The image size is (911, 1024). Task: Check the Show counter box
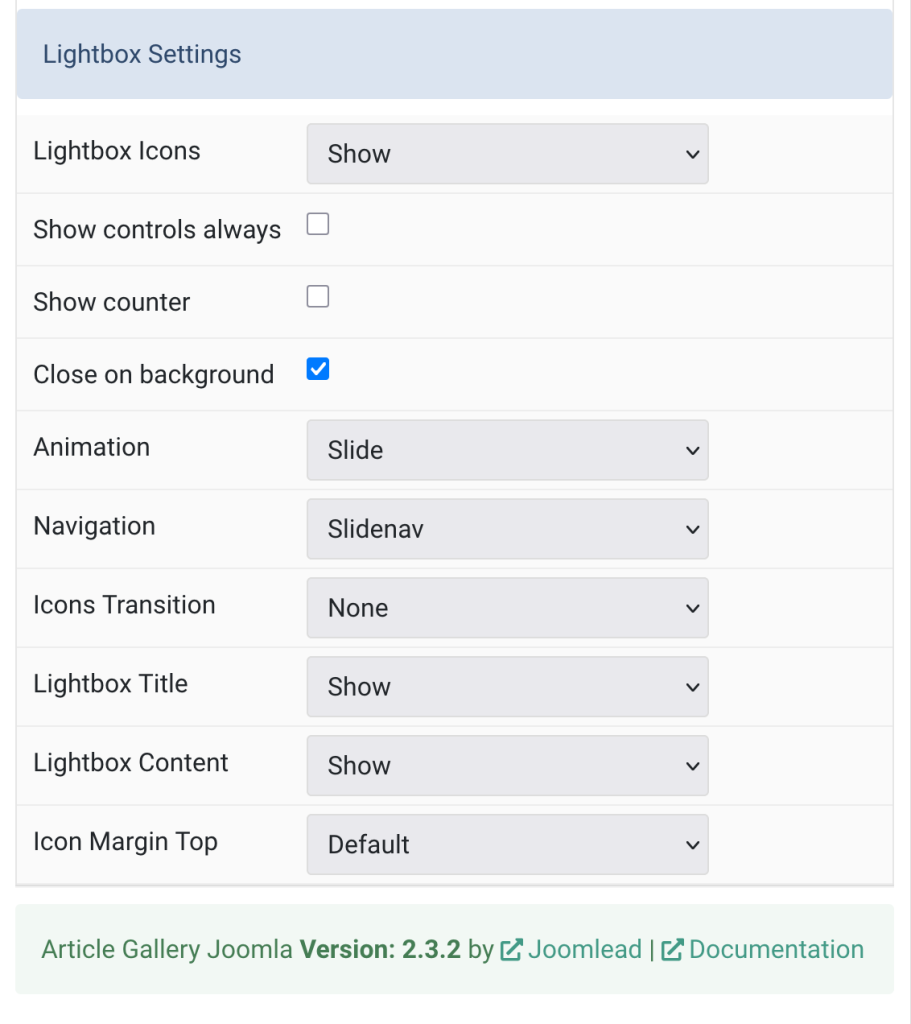(317, 296)
